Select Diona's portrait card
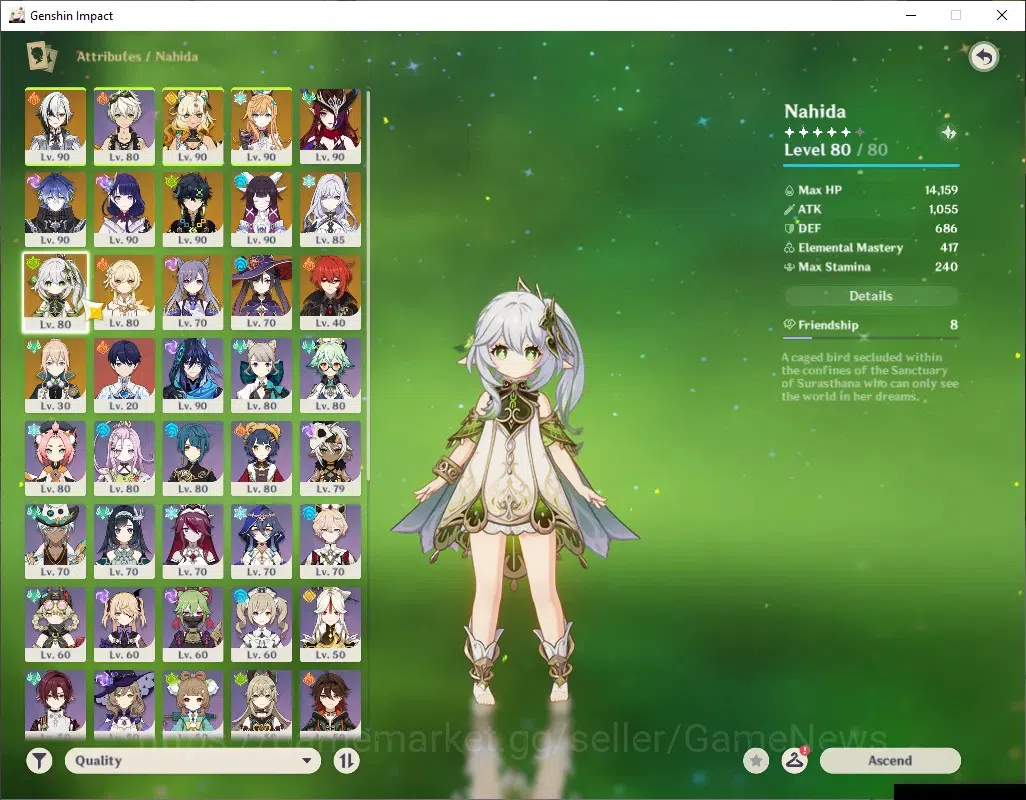This screenshot has width=1026, height=800. tap(56, 459)
